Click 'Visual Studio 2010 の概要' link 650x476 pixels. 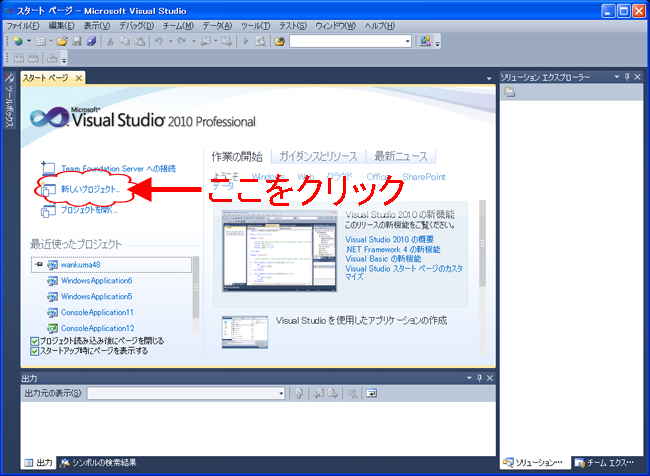tap(390, 240)
